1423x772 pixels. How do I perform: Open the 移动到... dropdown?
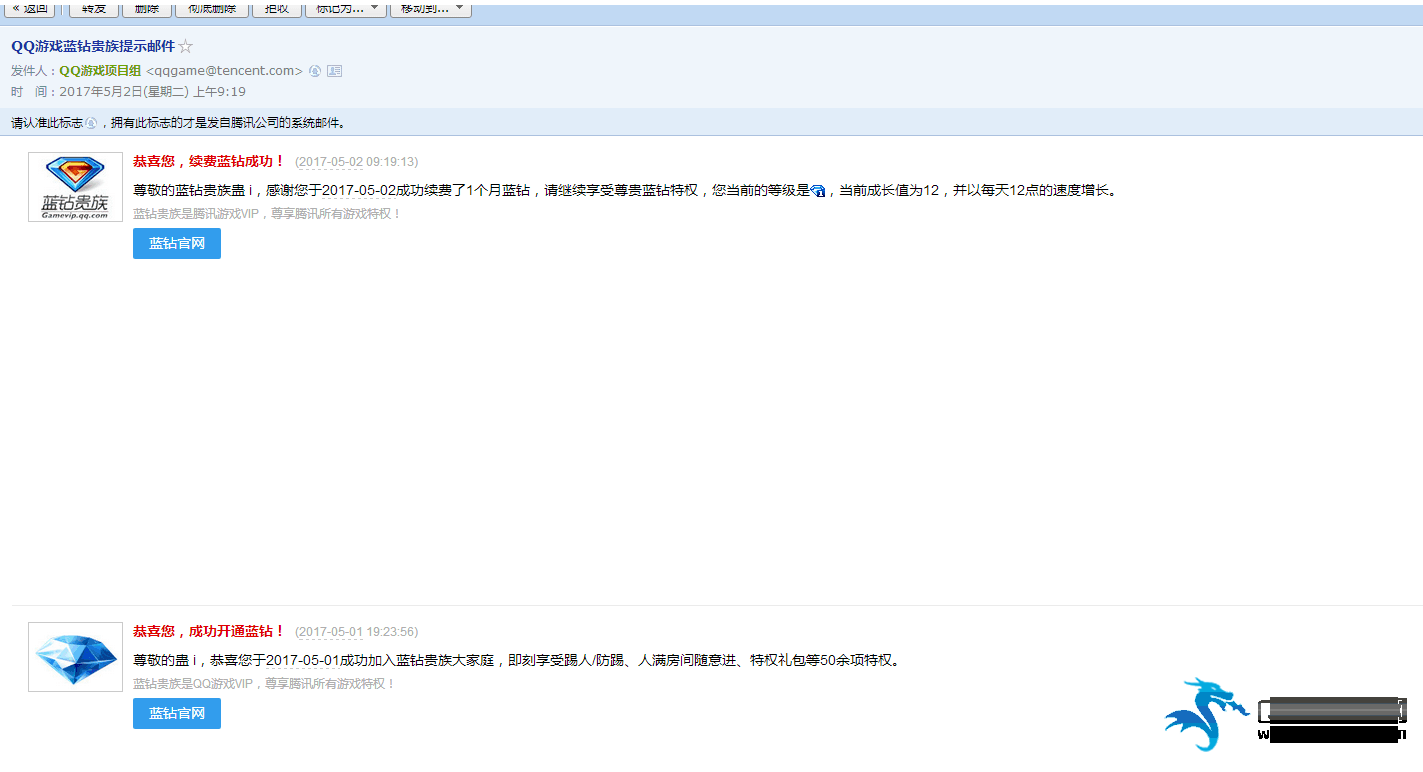click(430, 8)
